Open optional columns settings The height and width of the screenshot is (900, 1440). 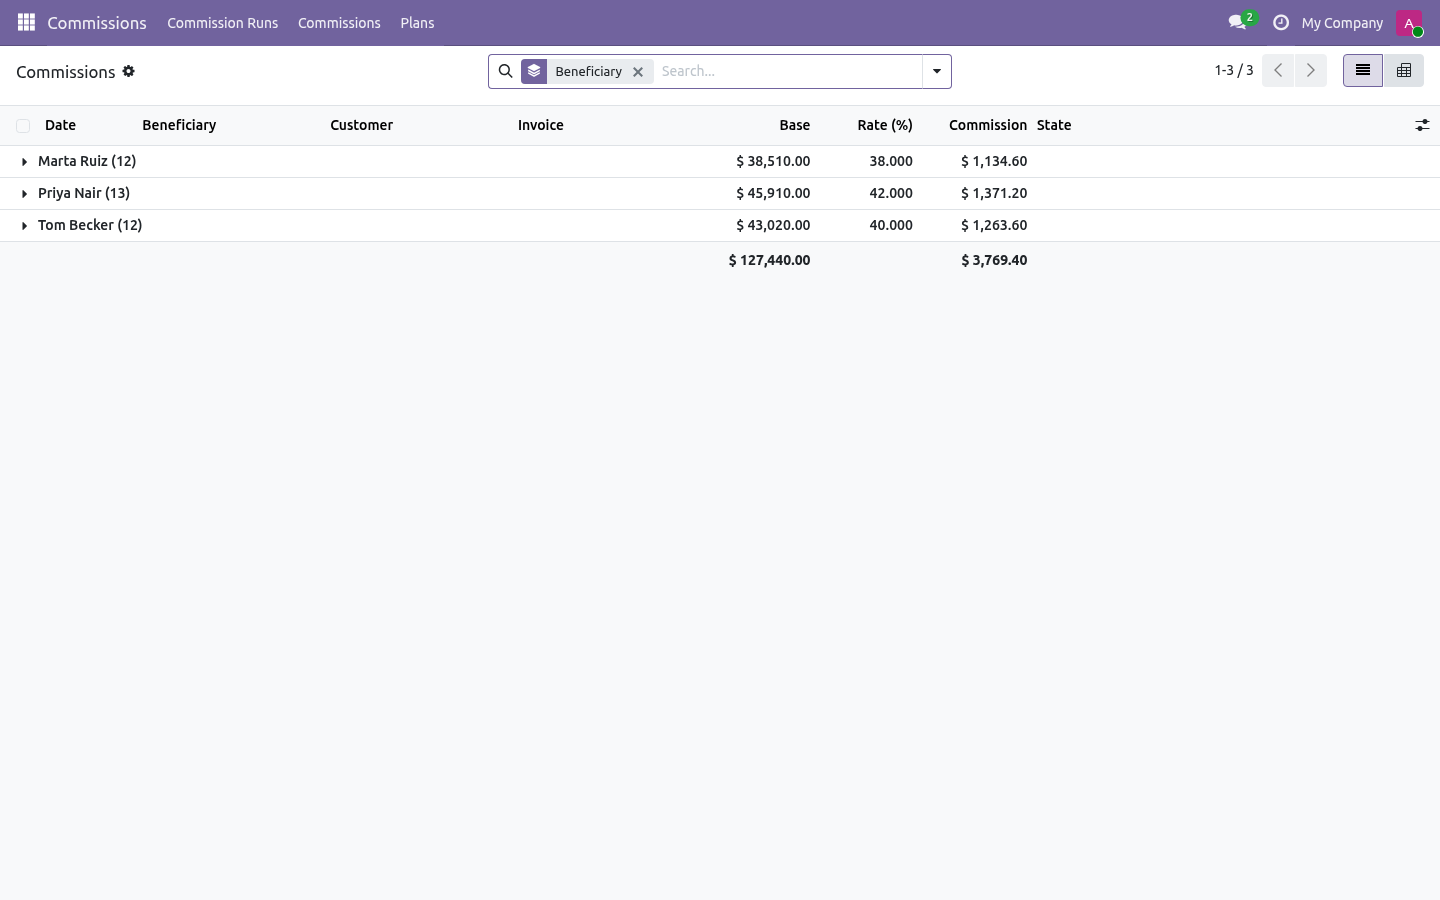tap(1422, 125)
